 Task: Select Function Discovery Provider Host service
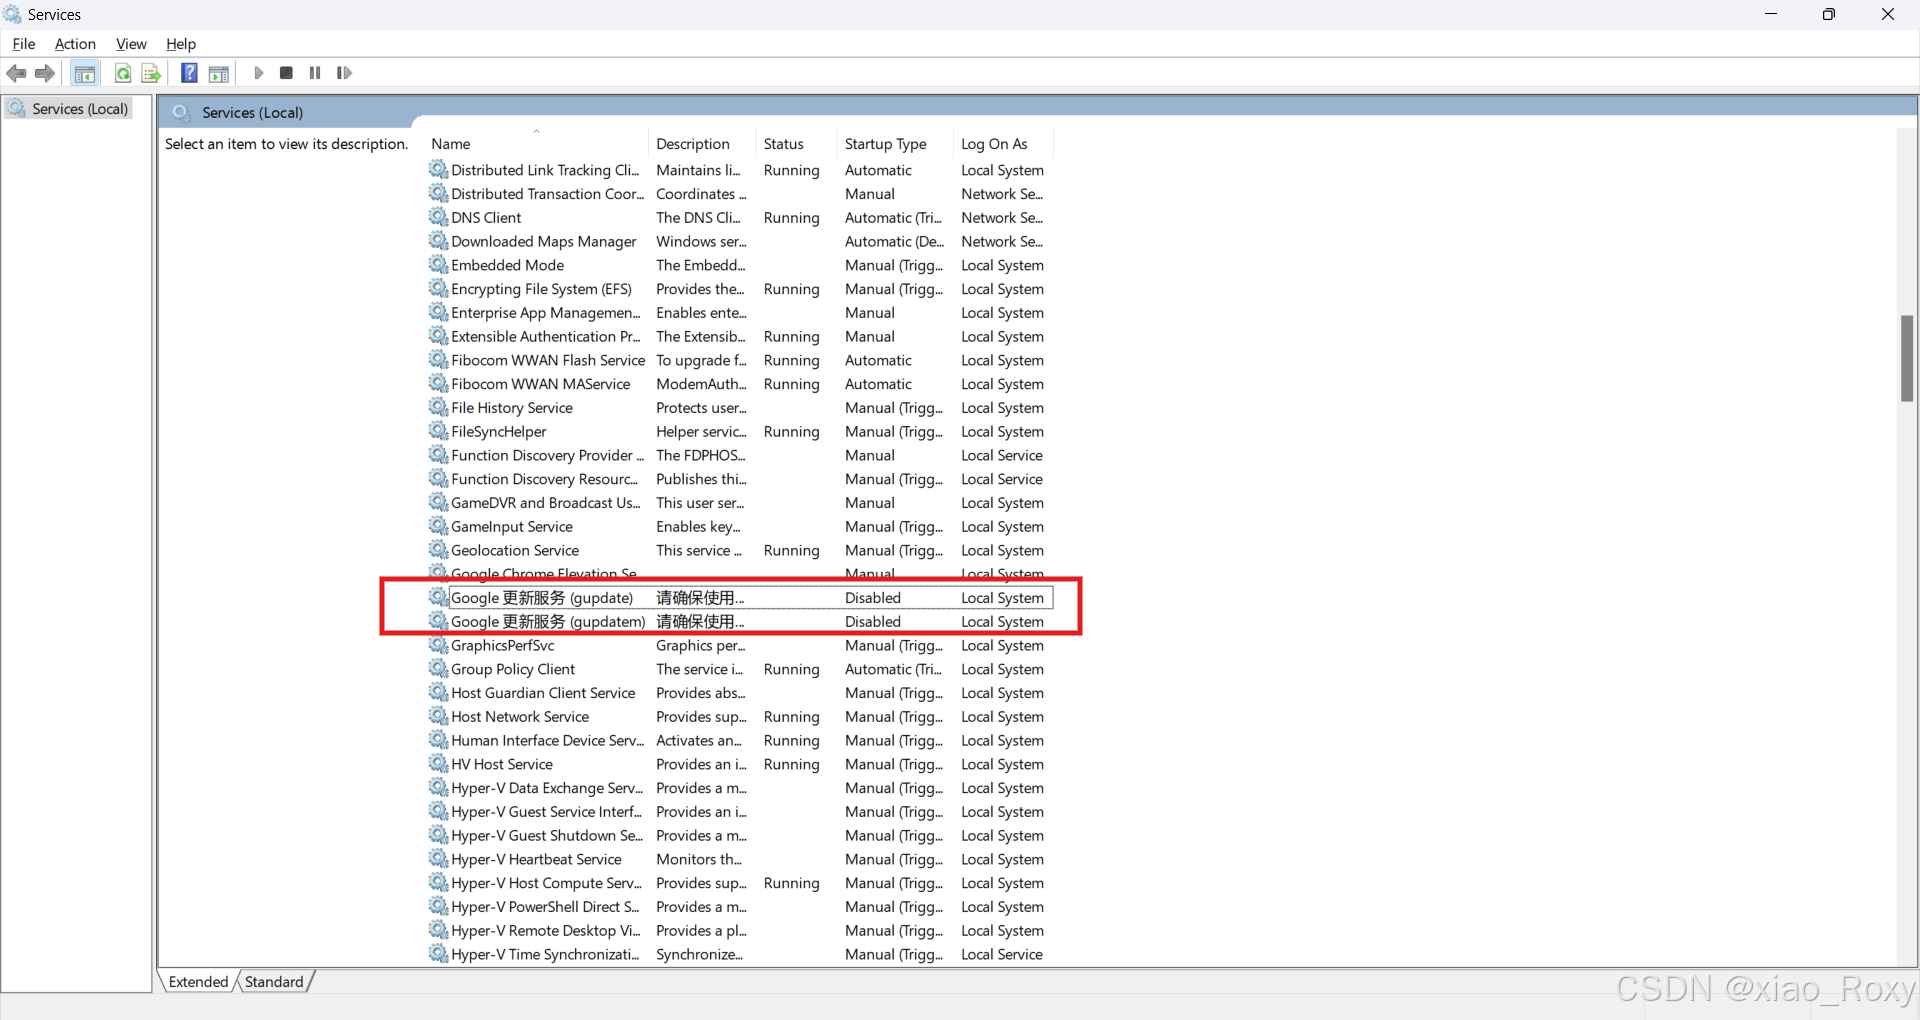(740, 455)
